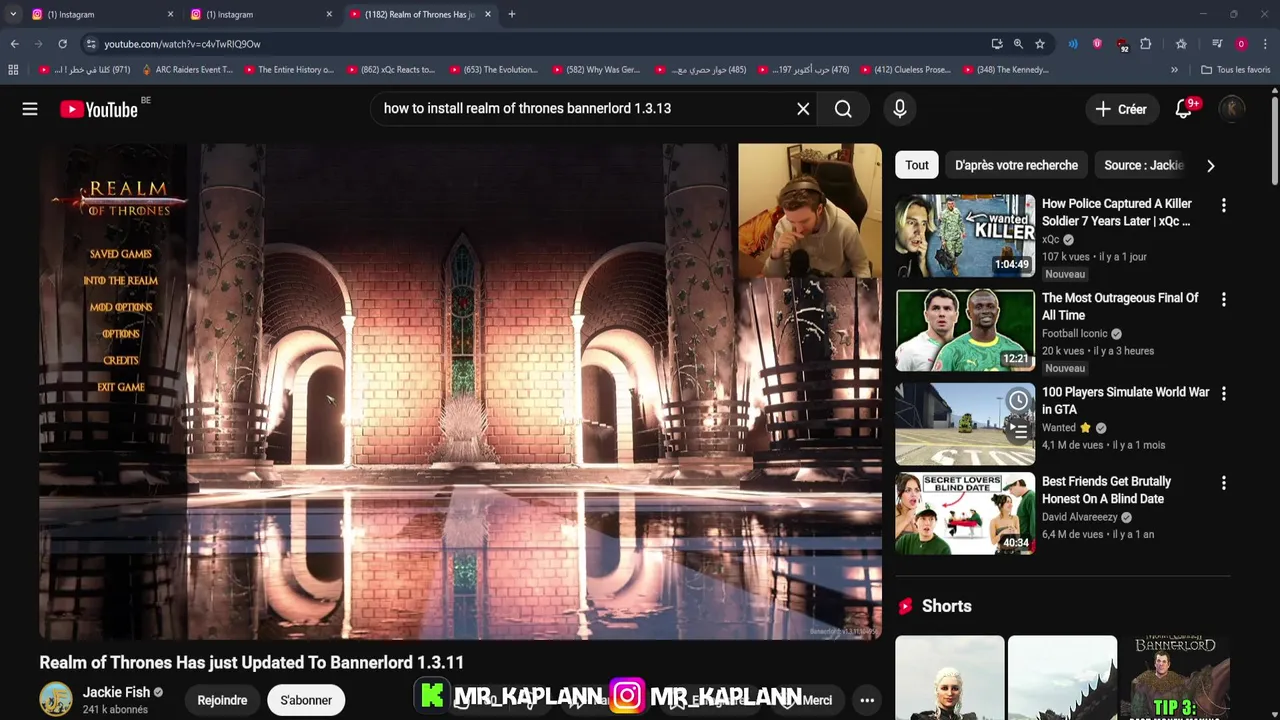Viewport: 1280px width, 720px height.
Task: Open the xQc Killer Soldier video thumbnail
Action: tap(965, 235)
